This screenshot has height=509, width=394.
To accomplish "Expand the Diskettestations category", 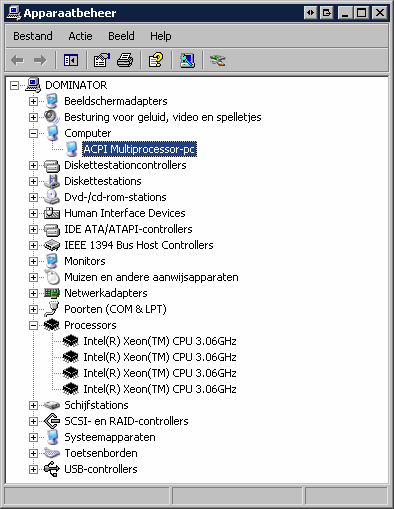I will (x=33, y=181).
